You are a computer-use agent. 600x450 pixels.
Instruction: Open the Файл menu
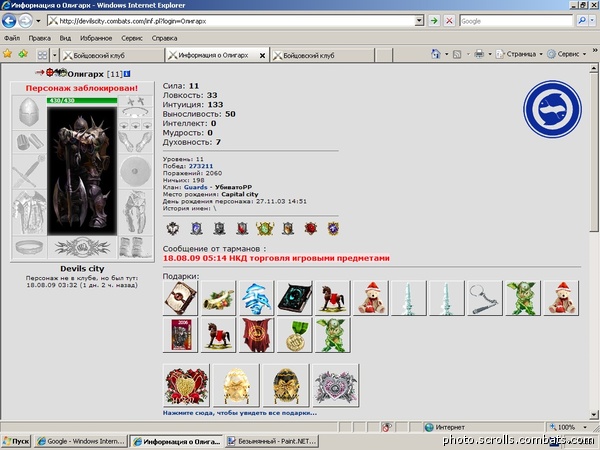coord(12,38)
